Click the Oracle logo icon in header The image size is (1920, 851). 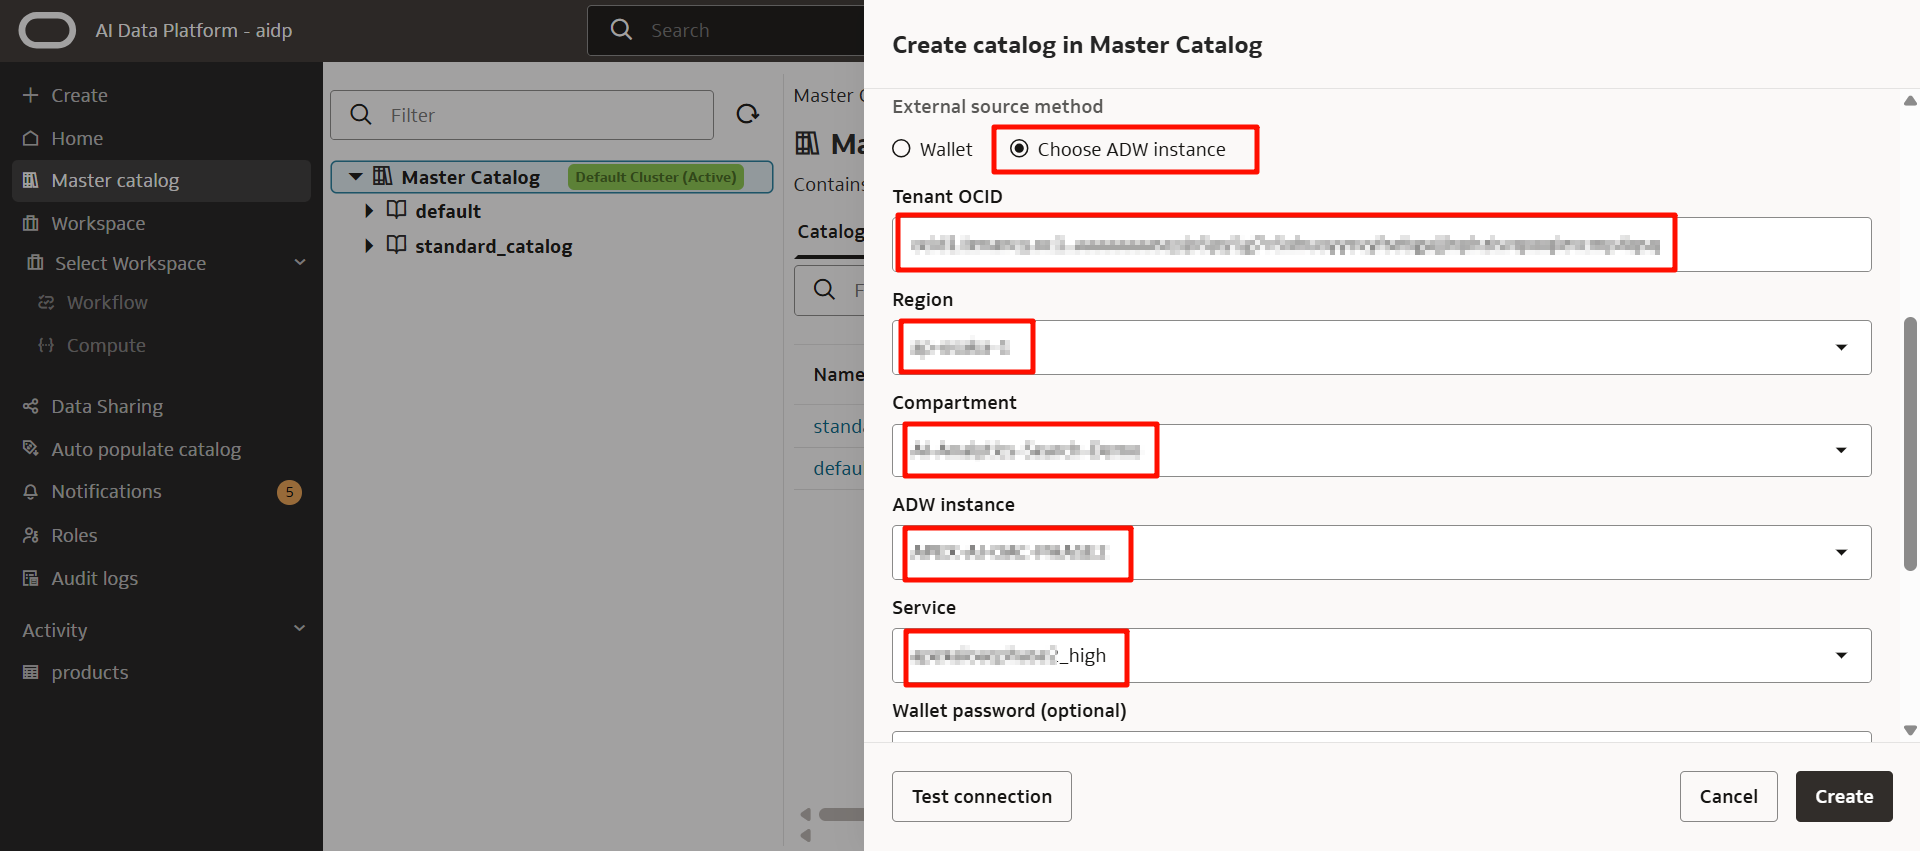click(x=47, y=30)
